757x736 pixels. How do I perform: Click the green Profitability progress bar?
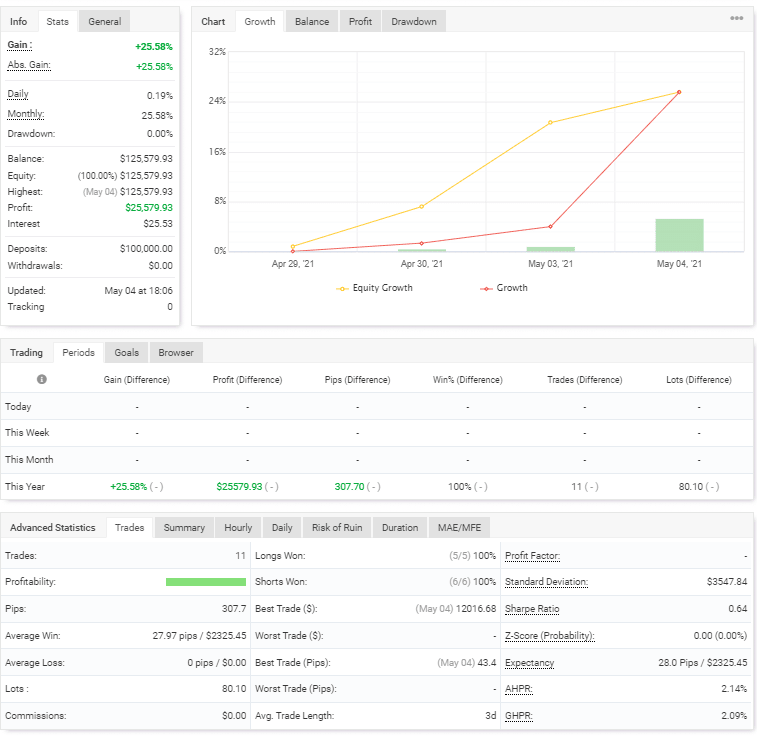pos(205,582)
